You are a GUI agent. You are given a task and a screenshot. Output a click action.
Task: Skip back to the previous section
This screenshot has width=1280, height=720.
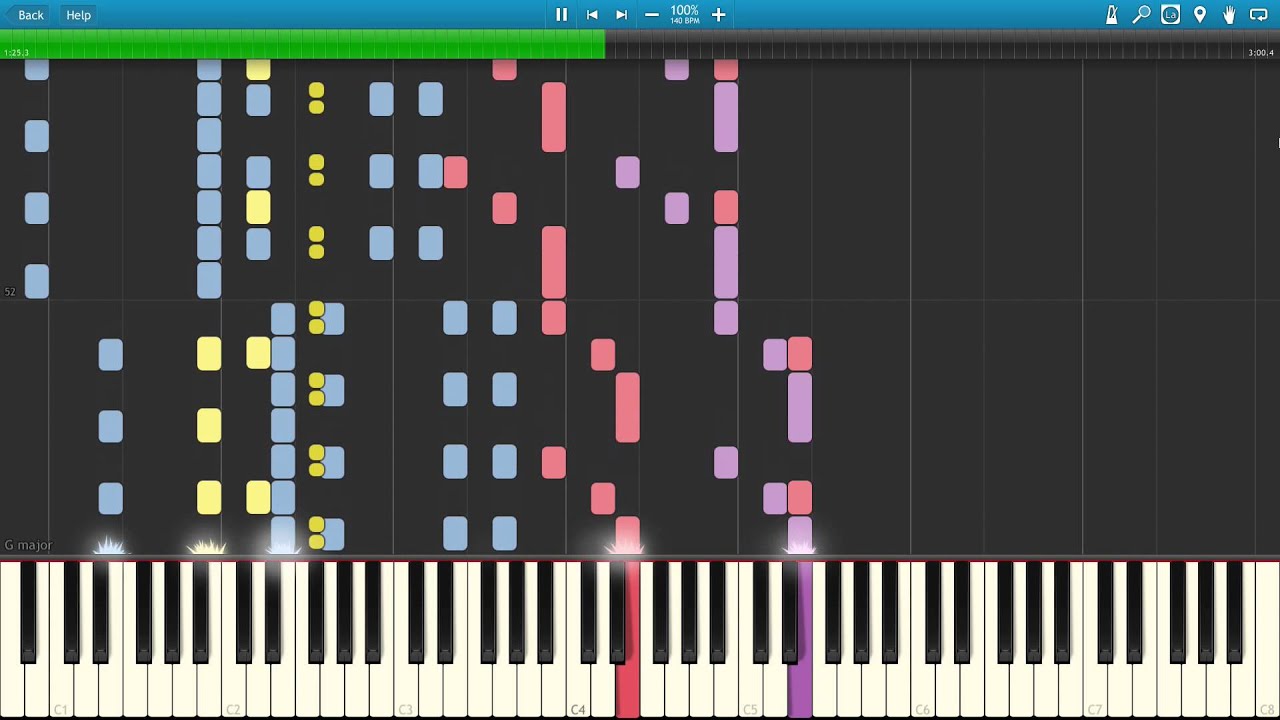click(592, 15)
